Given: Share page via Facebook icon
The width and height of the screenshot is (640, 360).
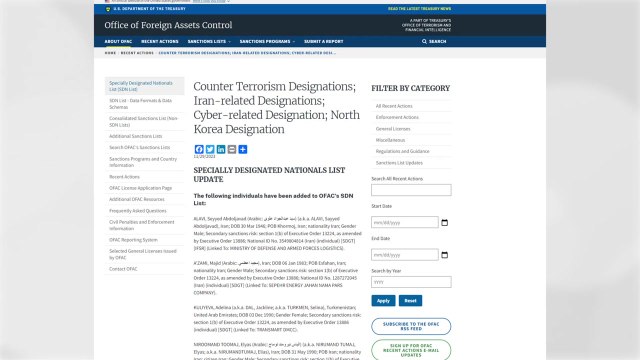Looking at the screenshot, I should (x=199, y=149).
